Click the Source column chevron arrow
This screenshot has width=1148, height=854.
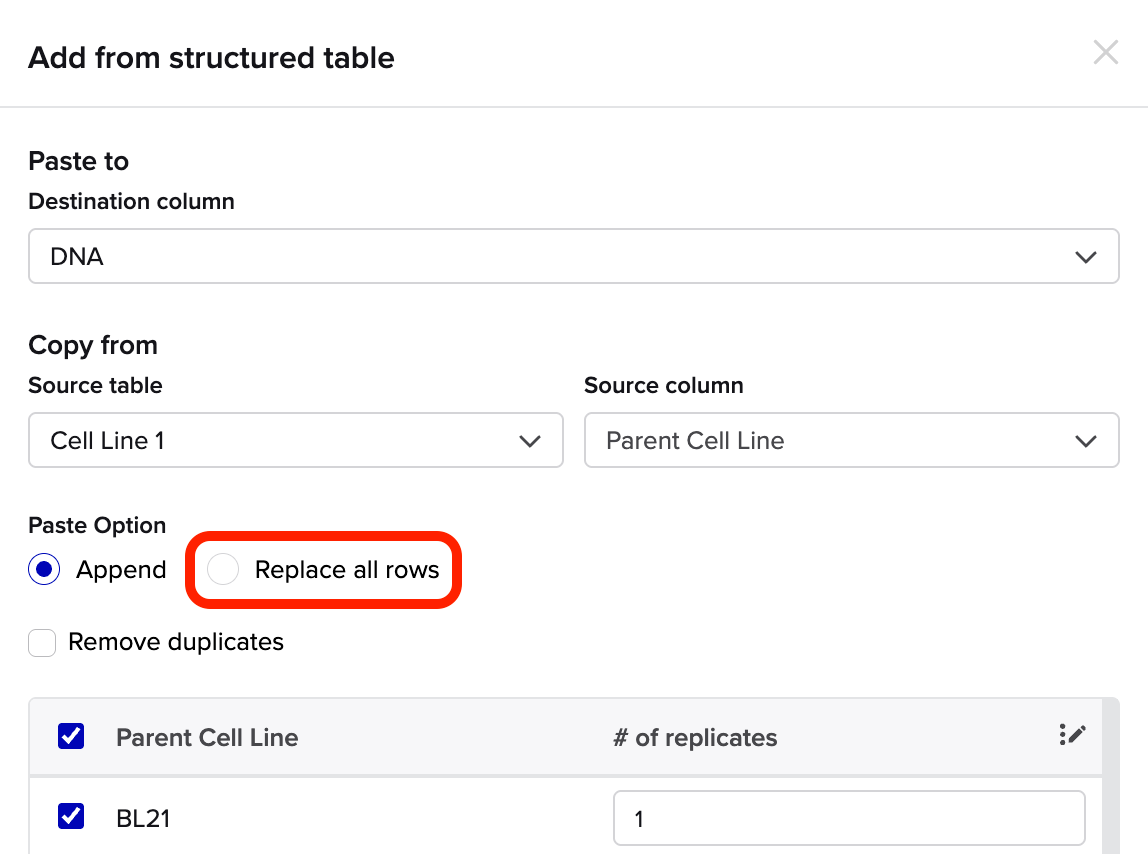[1085, 441]
